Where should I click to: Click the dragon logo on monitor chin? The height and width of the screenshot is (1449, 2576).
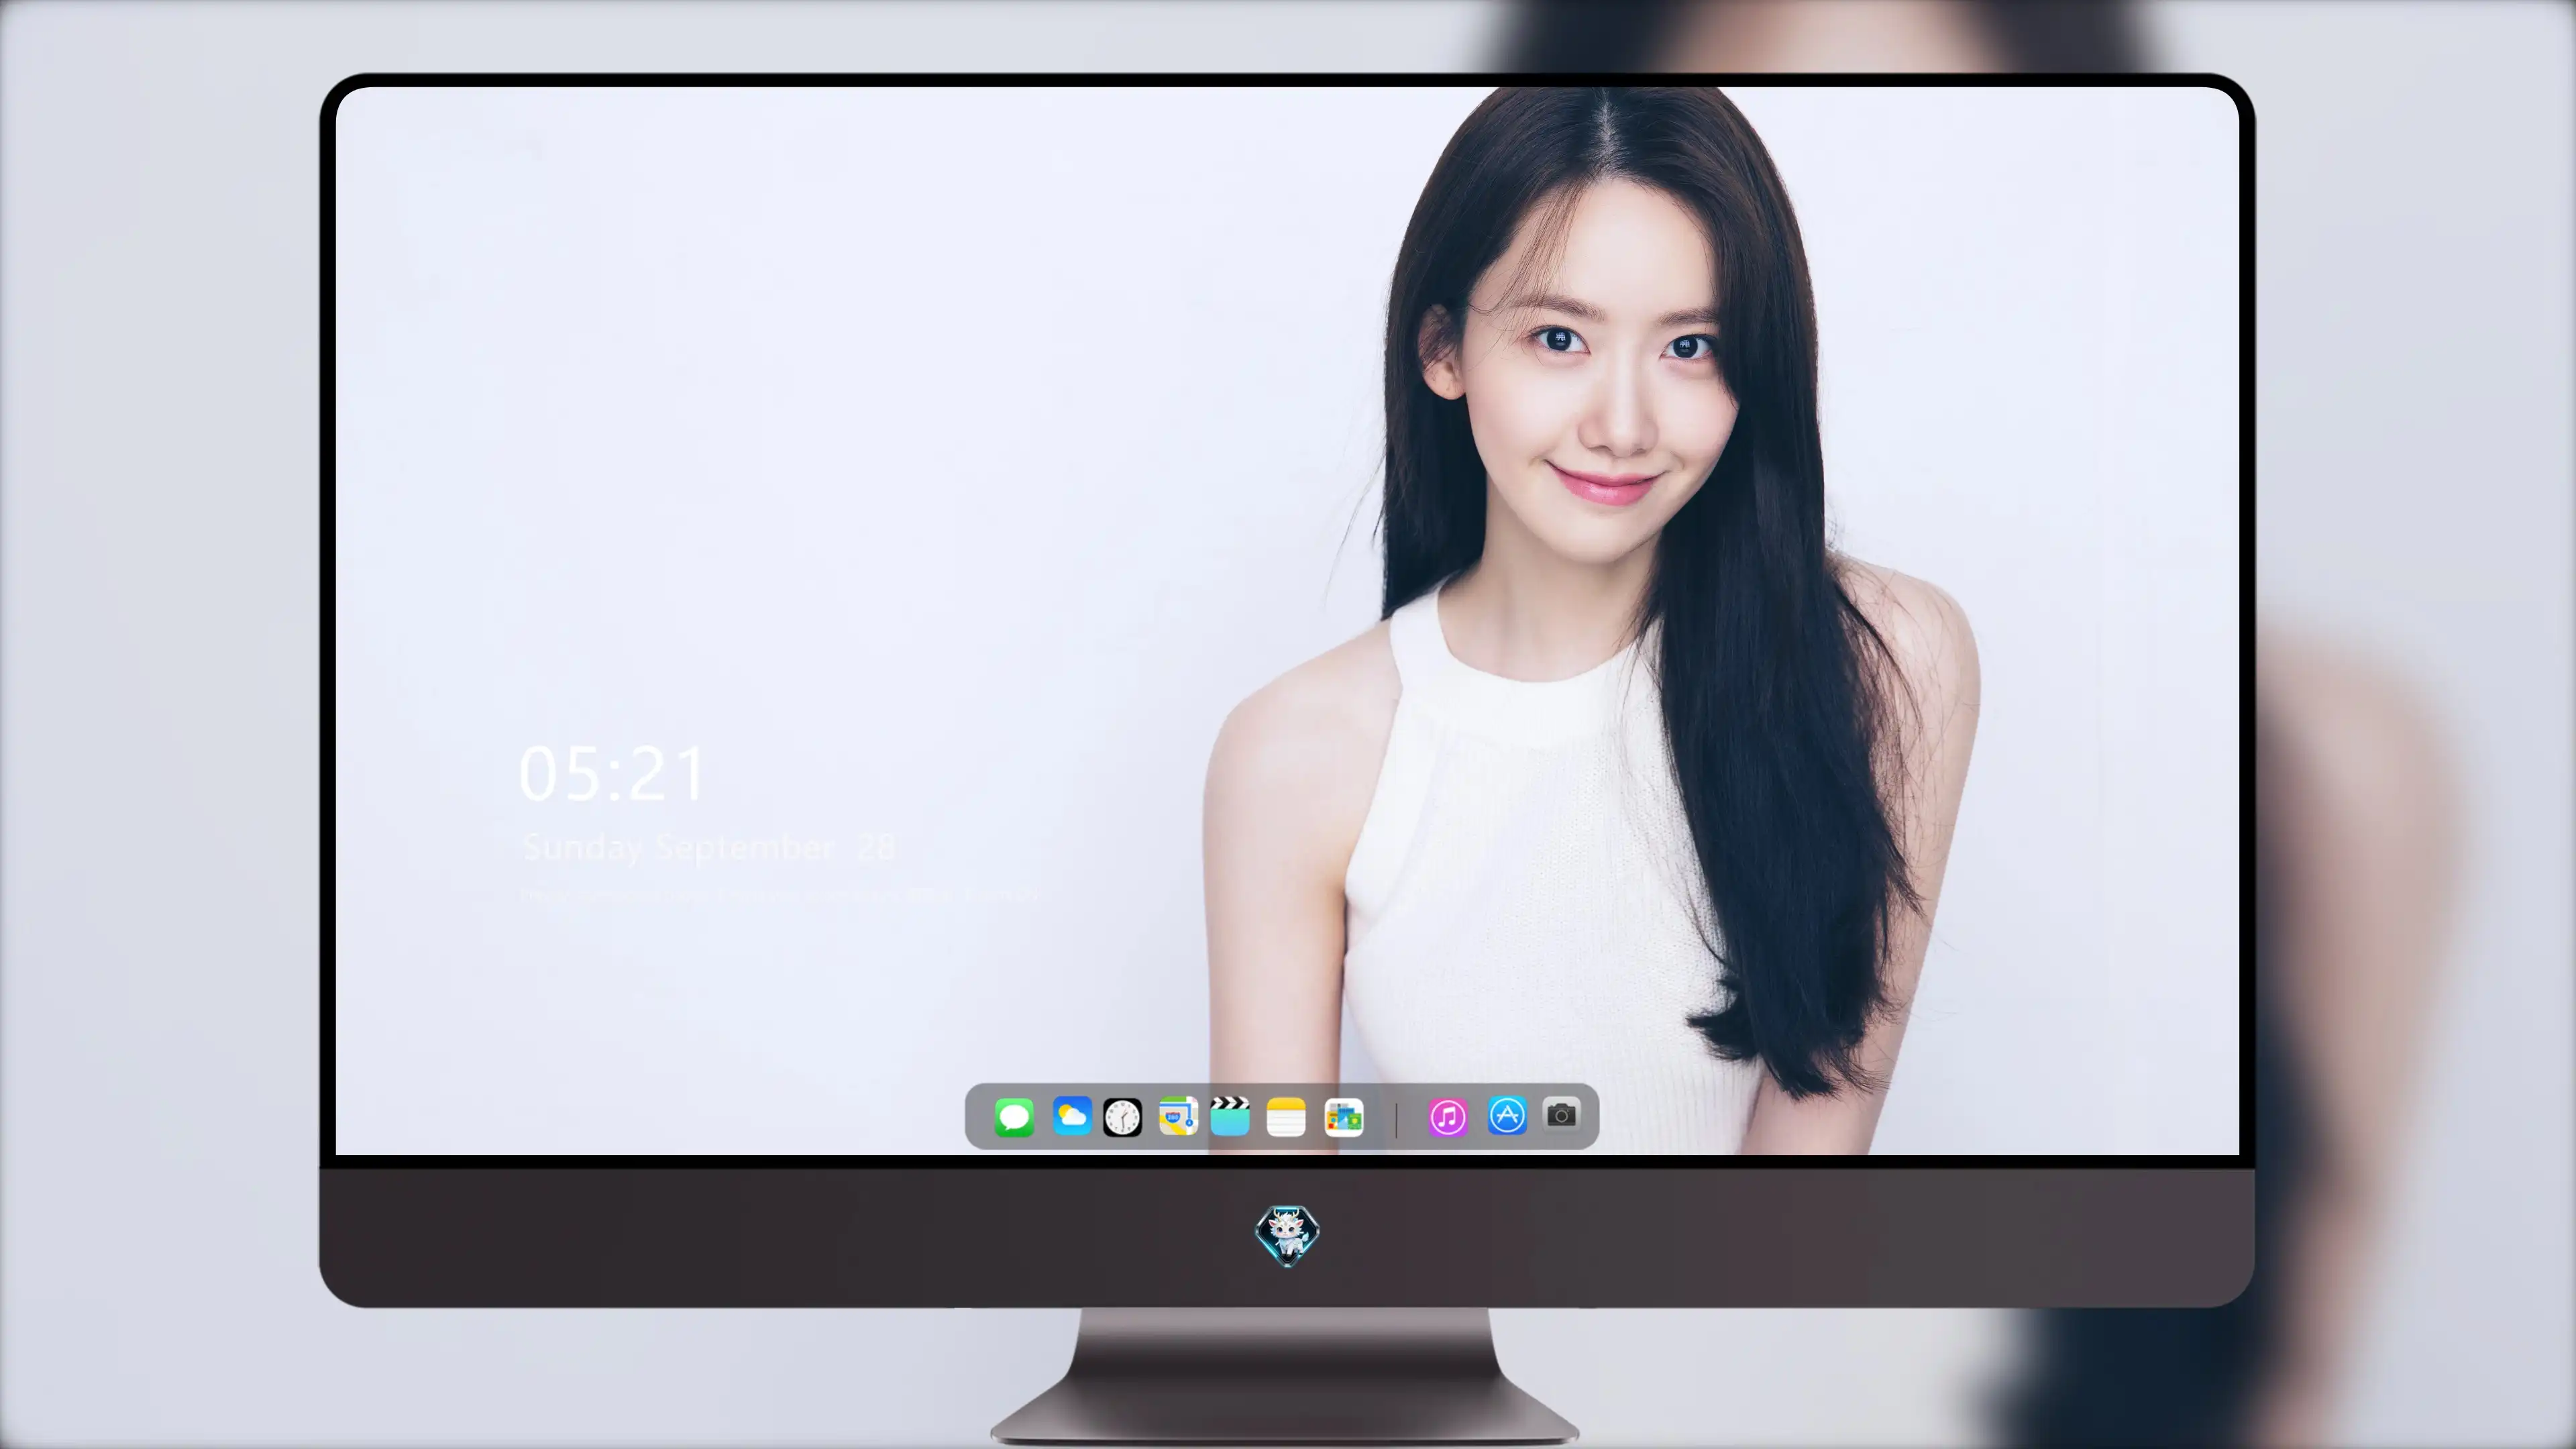click(x=1287, y=1236)
